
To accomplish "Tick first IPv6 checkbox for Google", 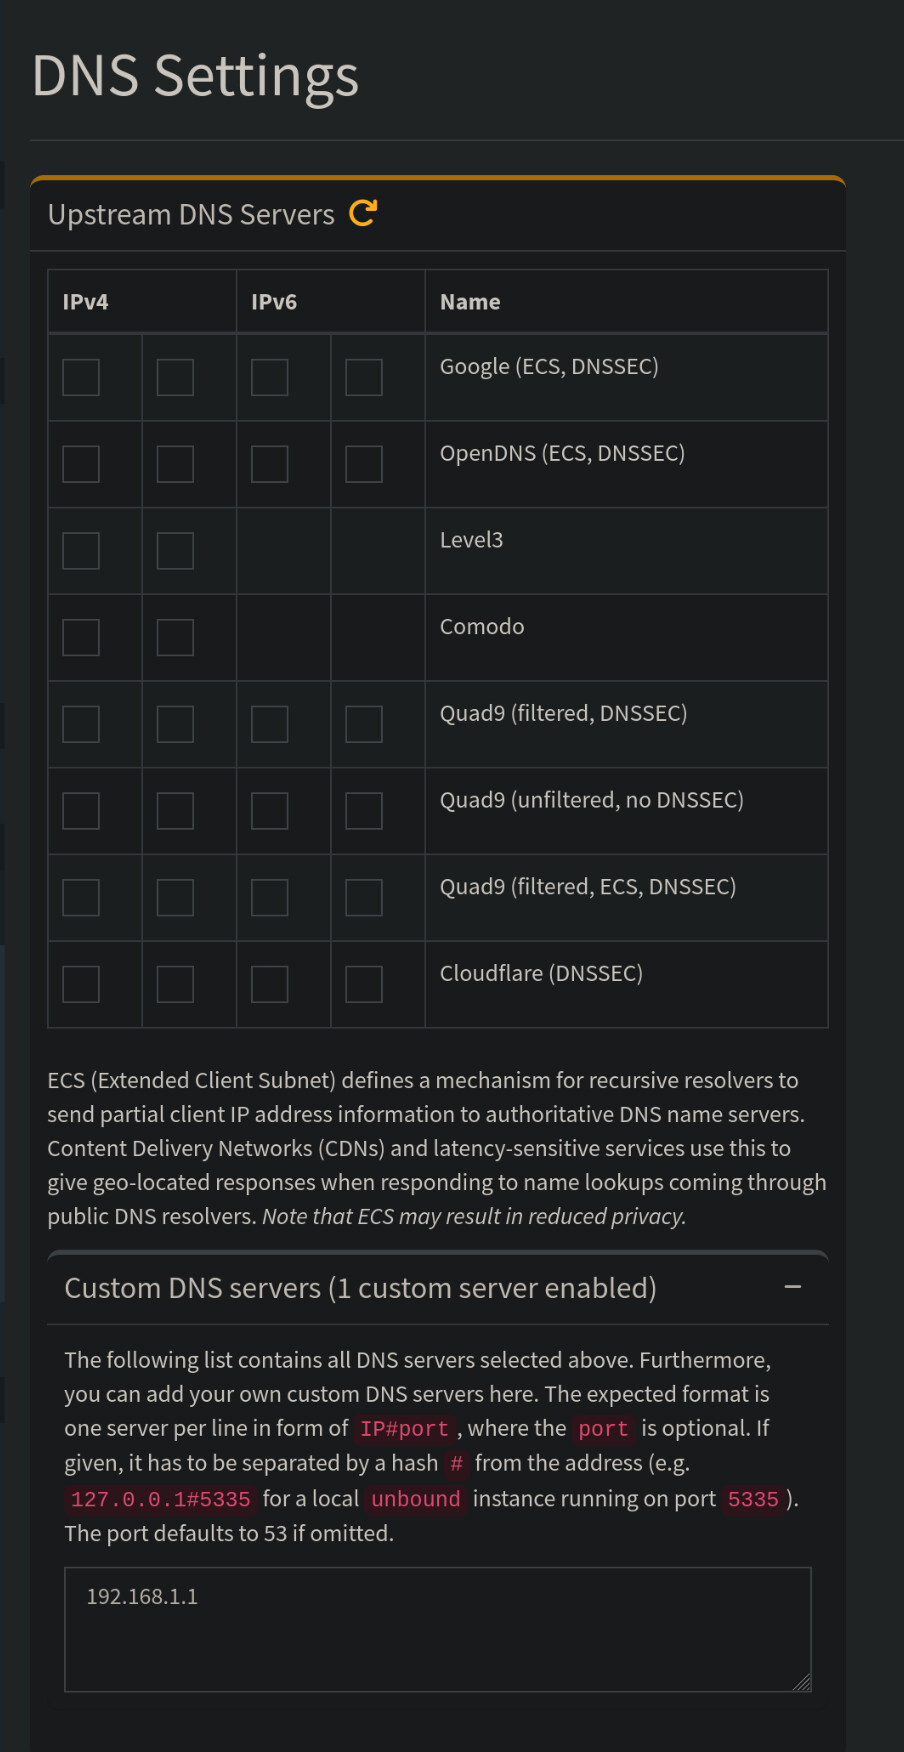I will [x=270, y=378].
